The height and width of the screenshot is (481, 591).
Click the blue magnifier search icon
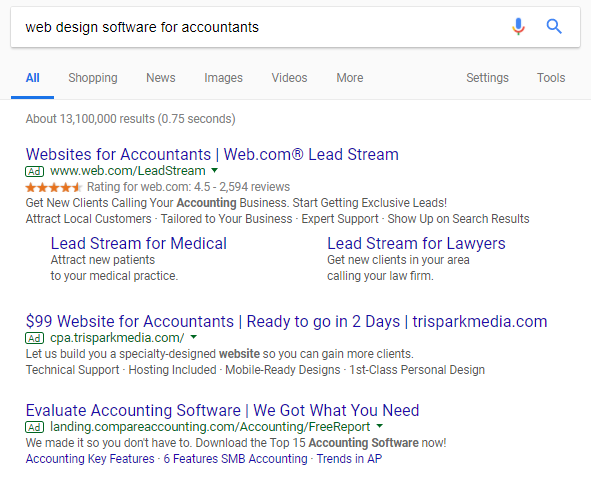pyautogui.click(x=554, y=27)
